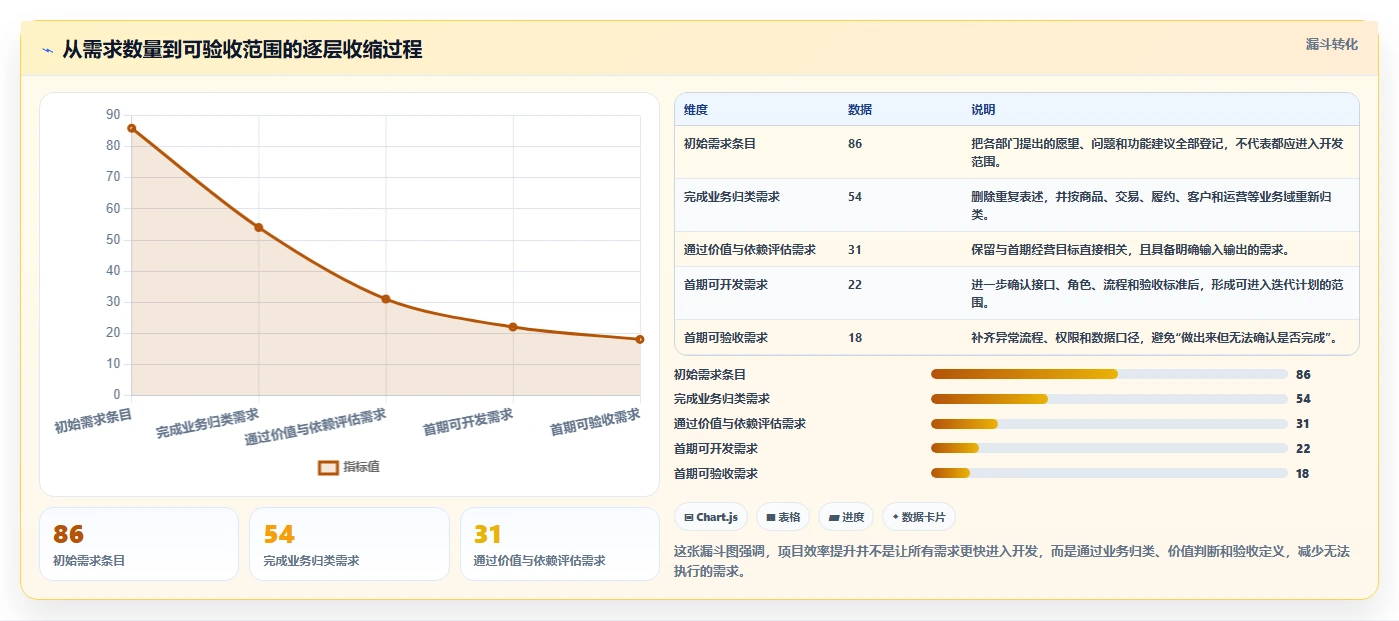
Task: Click the chart data point for 通过价值与依赖评估需求
Action: 386,299
